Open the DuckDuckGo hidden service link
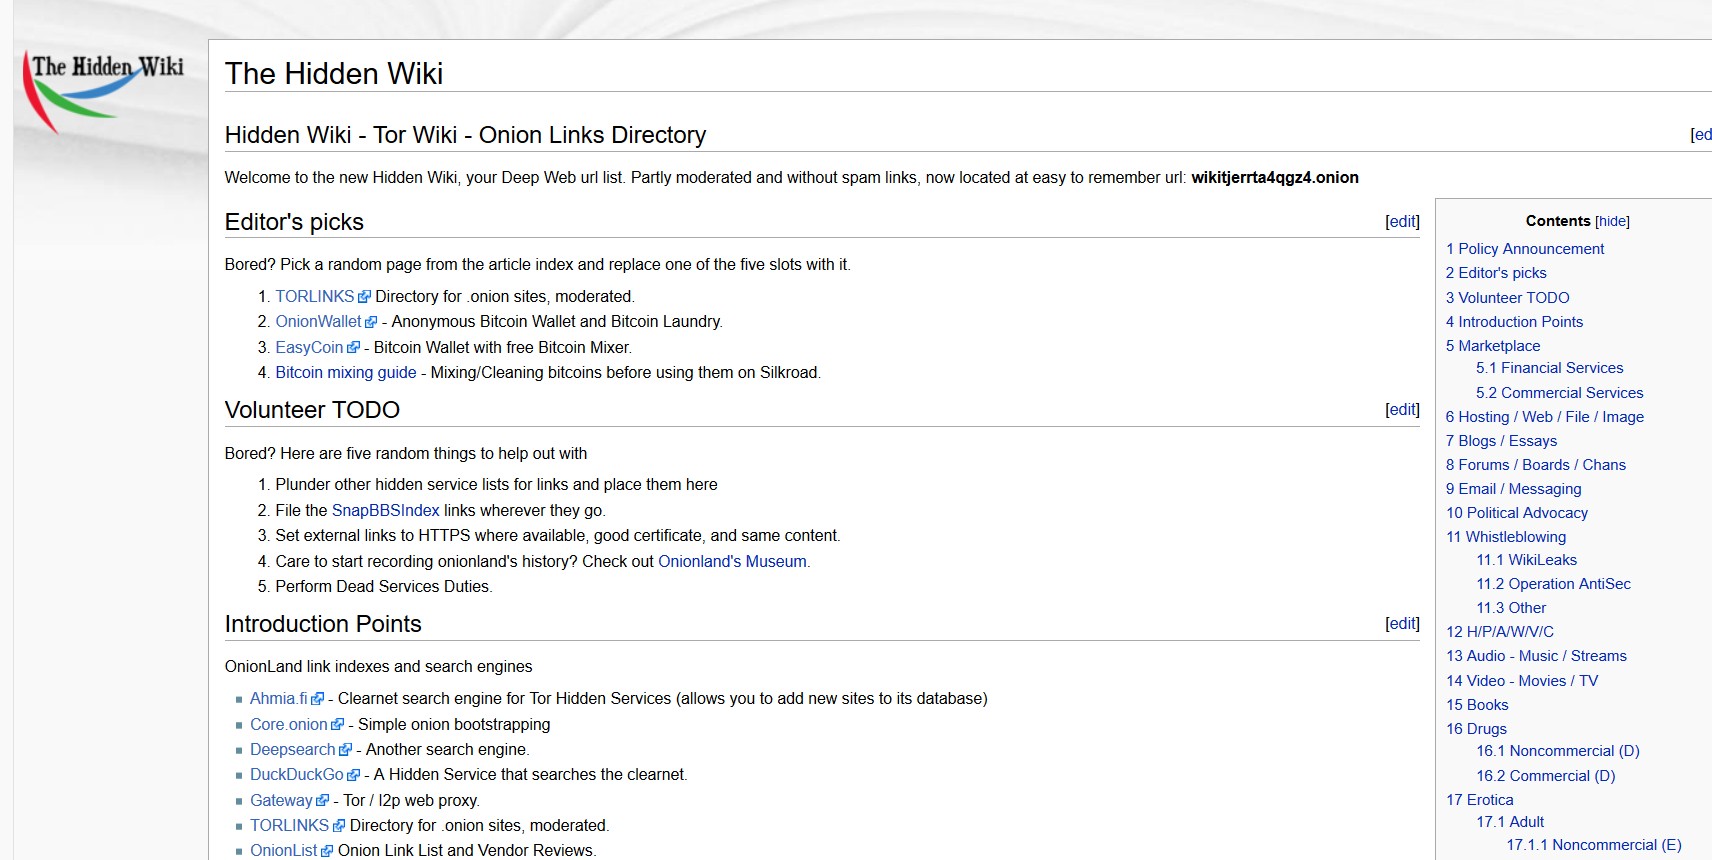 297,775
